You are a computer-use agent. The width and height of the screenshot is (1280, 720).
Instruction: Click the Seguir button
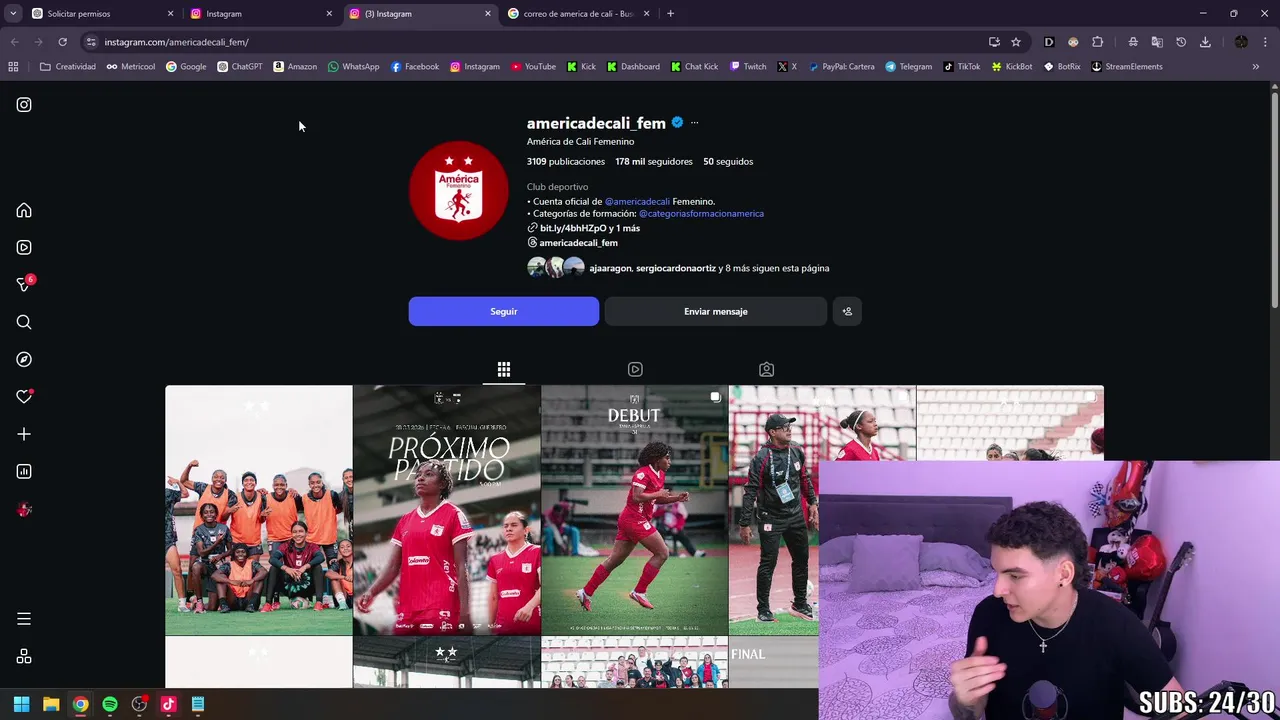504,311
